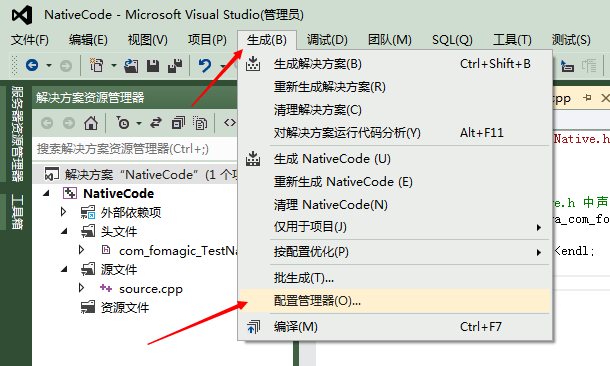Expand the com_fomagic_TestNa header file node
Screen dimensions: 610x366
pos(81,250)
